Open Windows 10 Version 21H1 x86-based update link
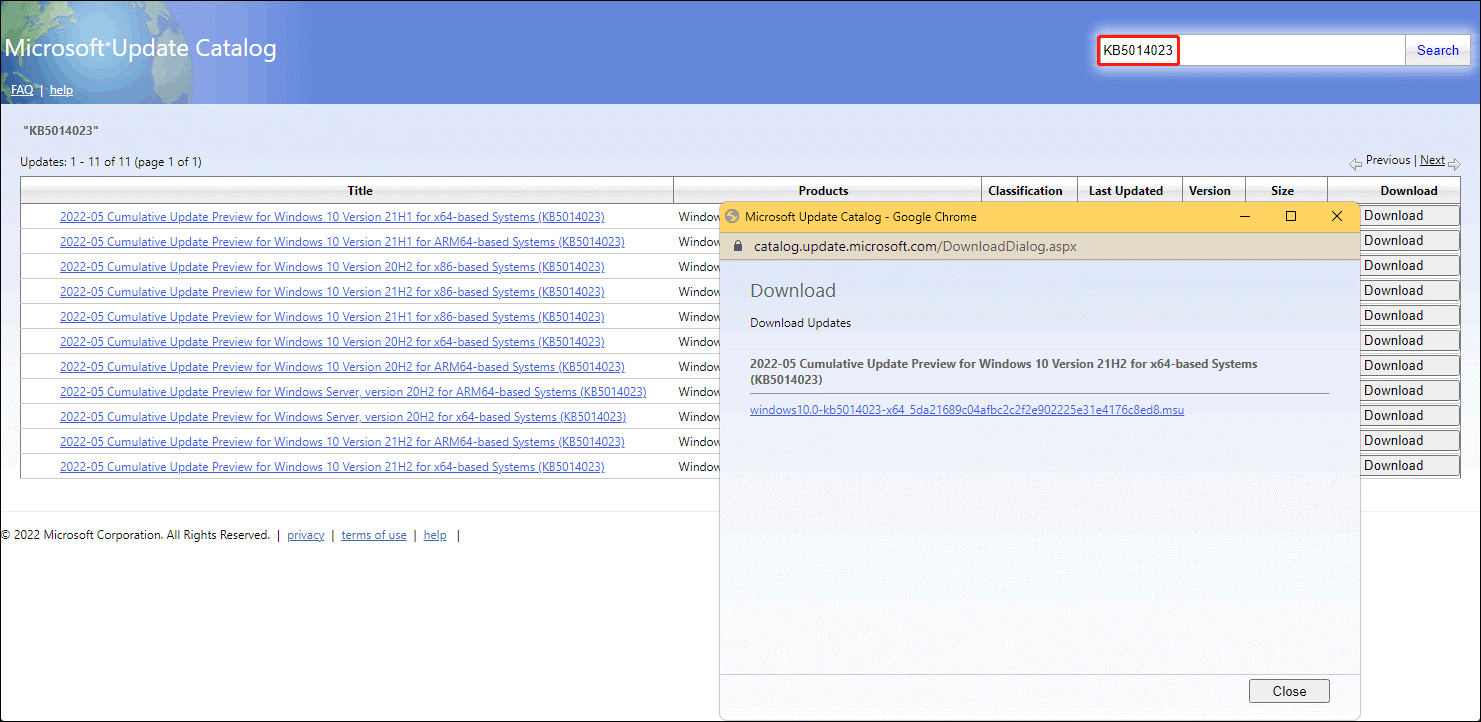This screenshot has height=722, width=1481. 332,317
